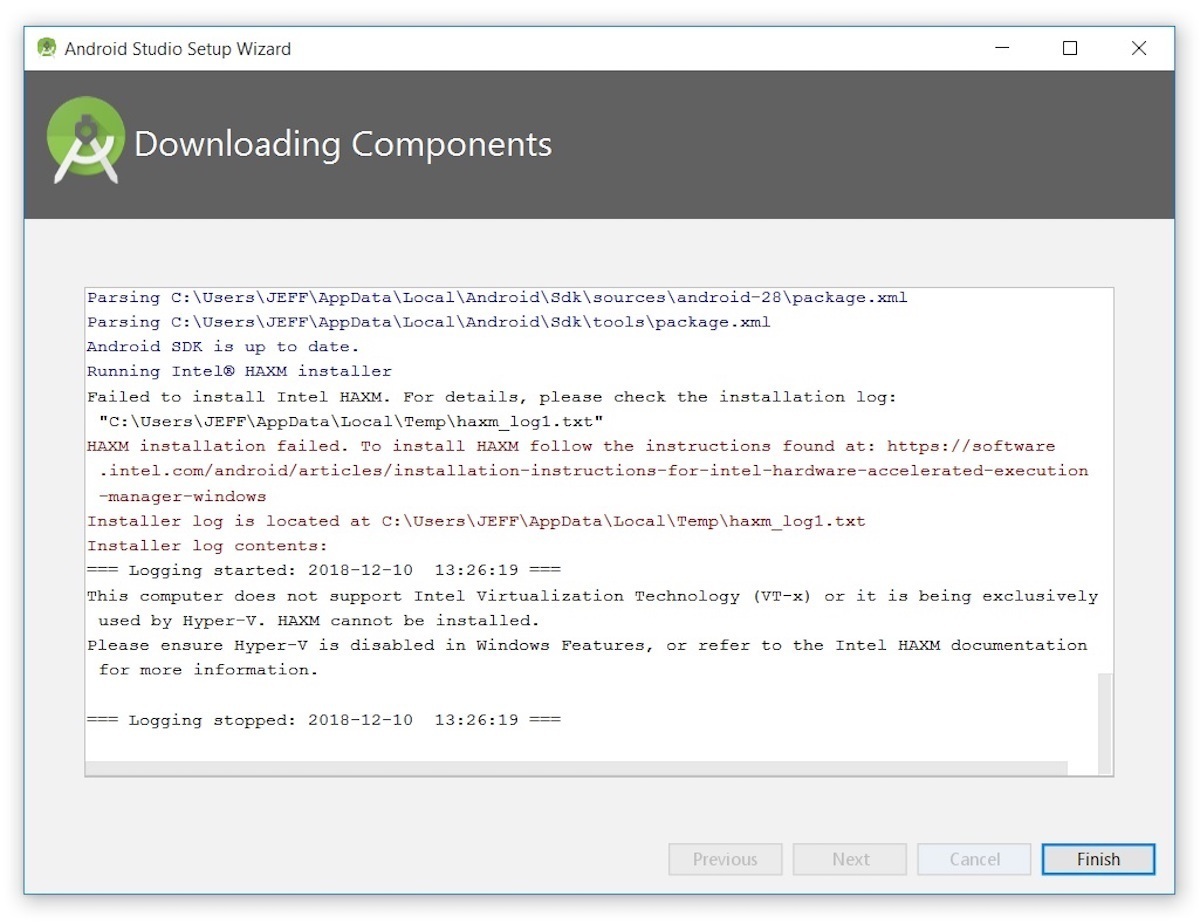Click the horizontal scrollbar below the log

[575, 768]
